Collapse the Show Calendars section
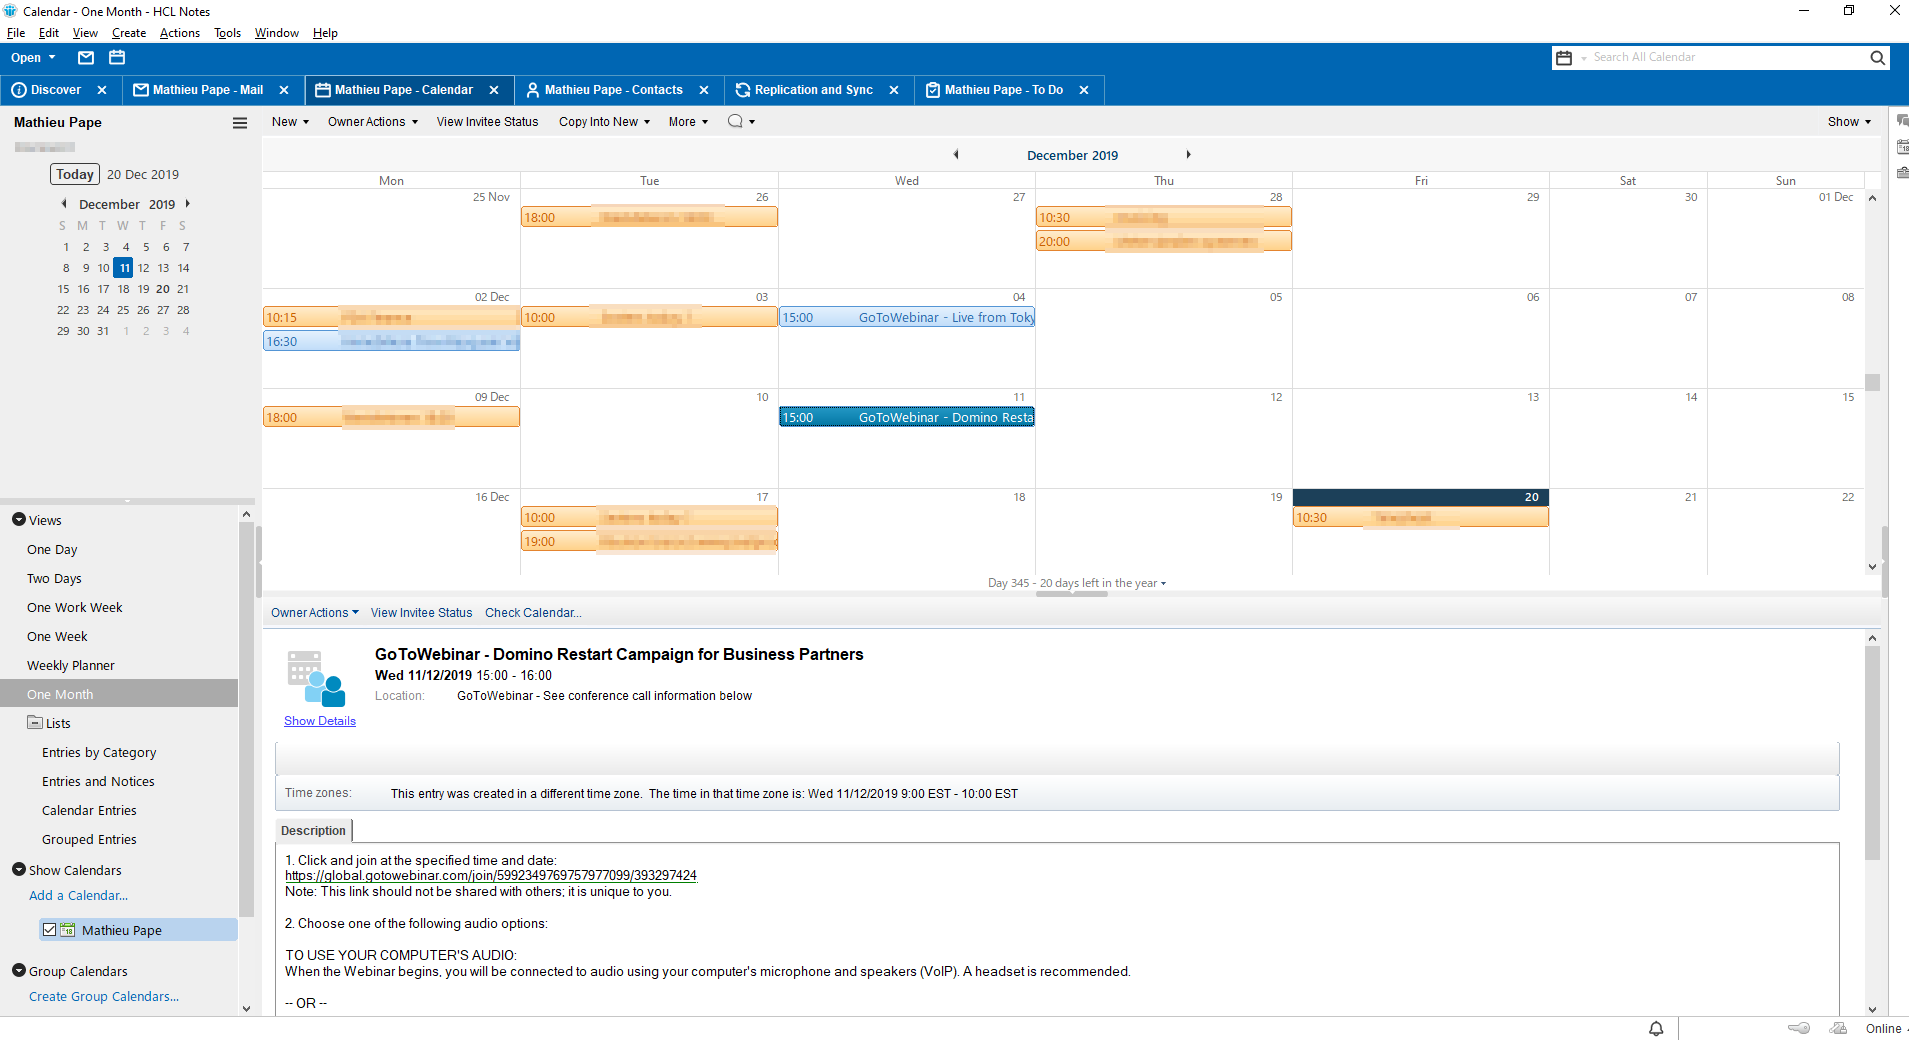 19,870
